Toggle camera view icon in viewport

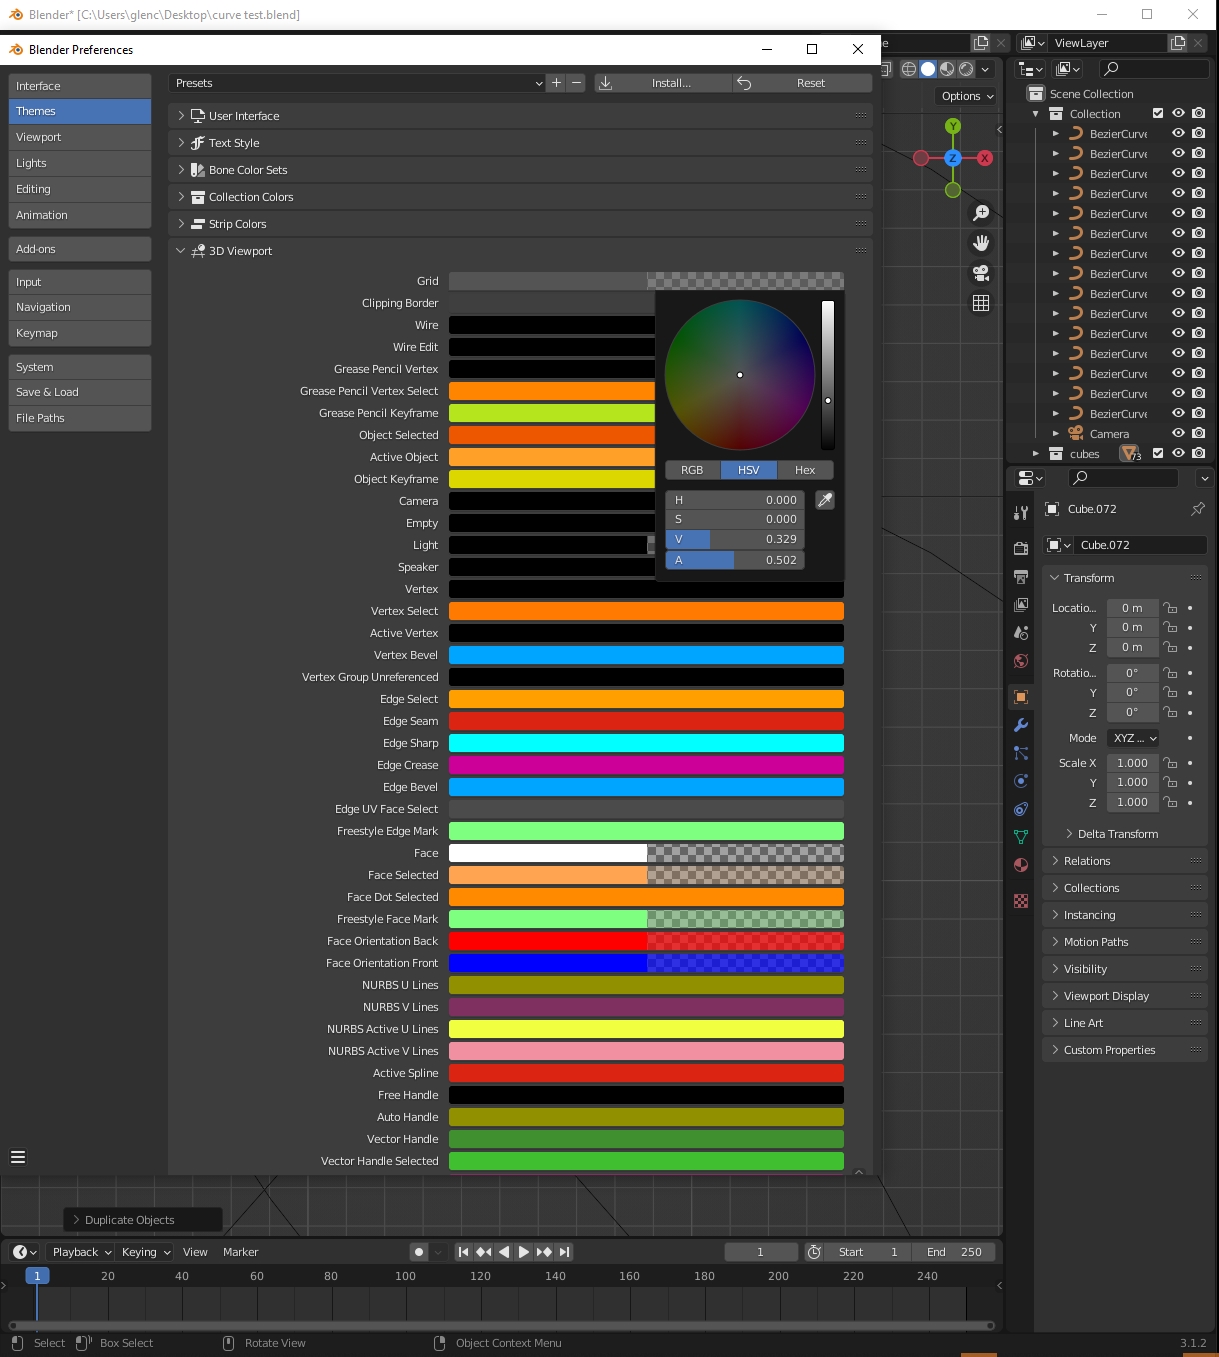pos(981,273)
